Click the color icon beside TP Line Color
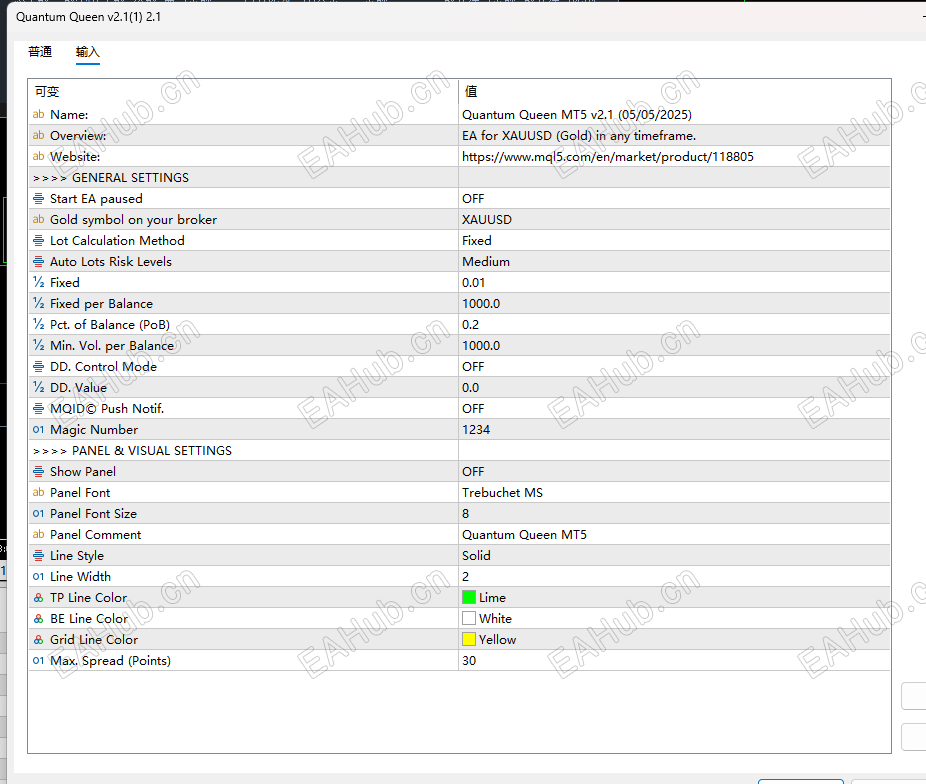 38,597
